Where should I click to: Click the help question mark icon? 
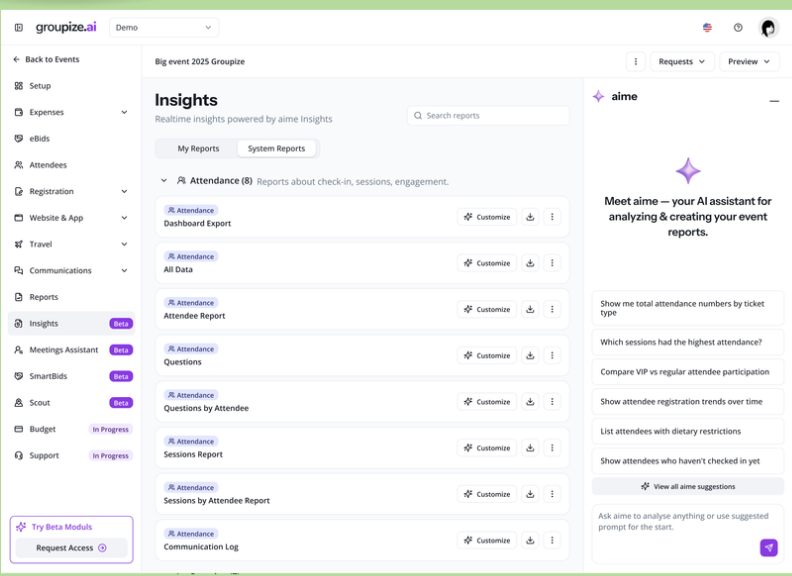point(738,28)
